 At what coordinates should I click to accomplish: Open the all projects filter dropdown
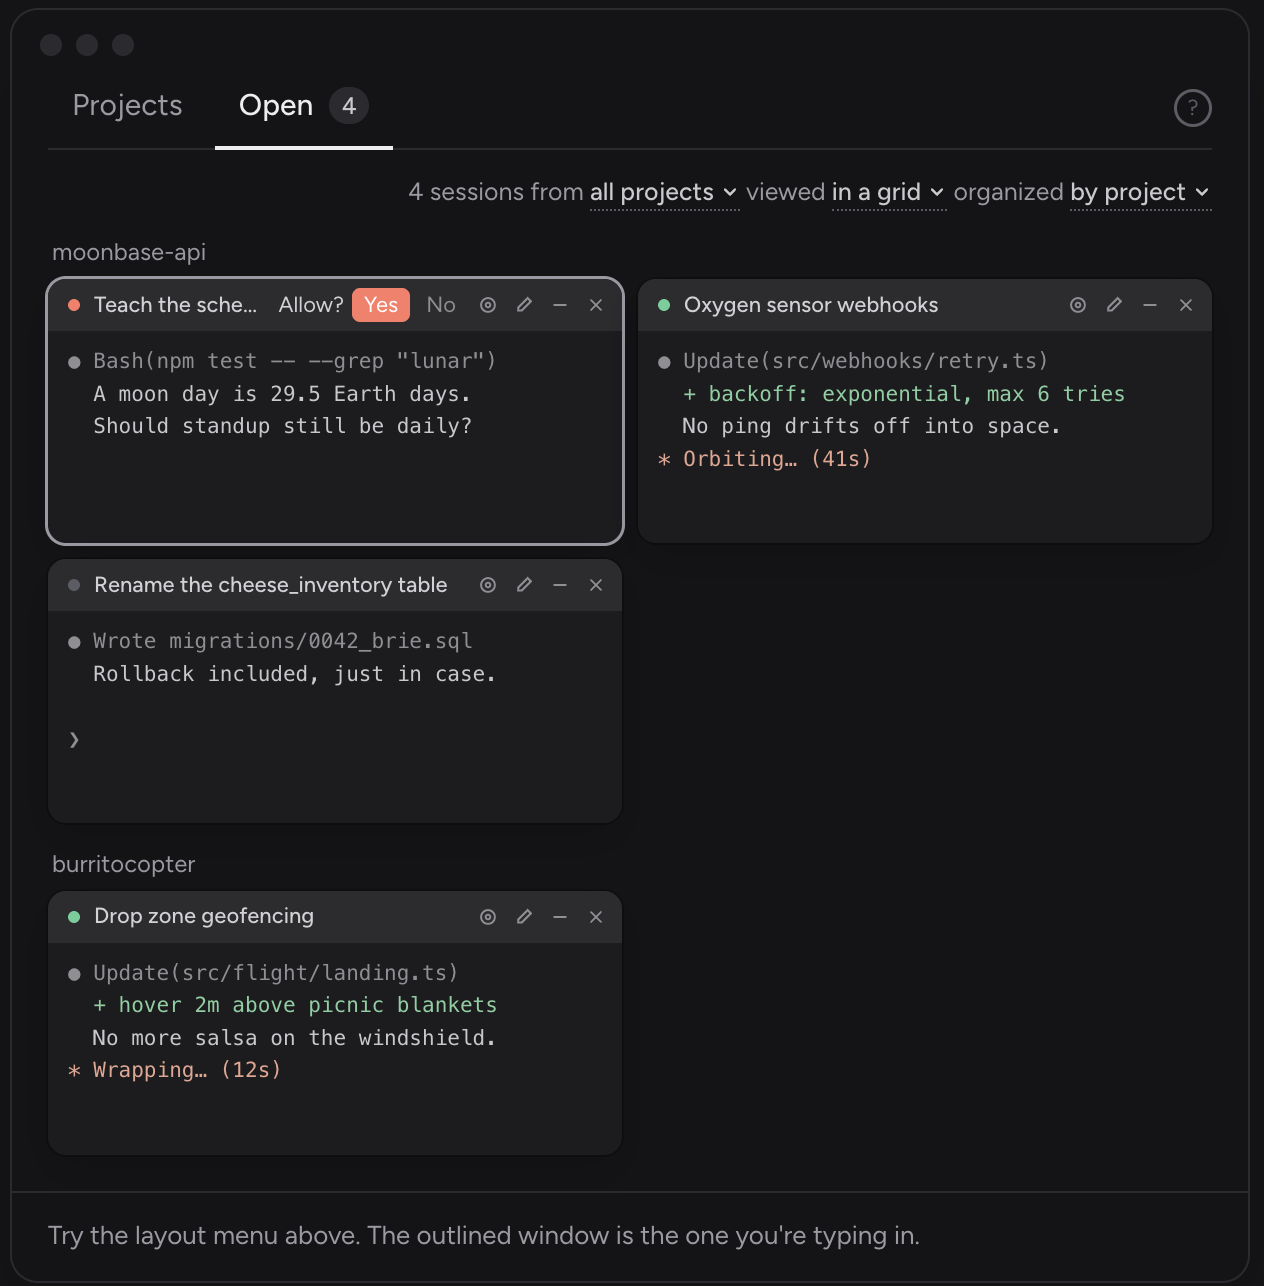664,192
